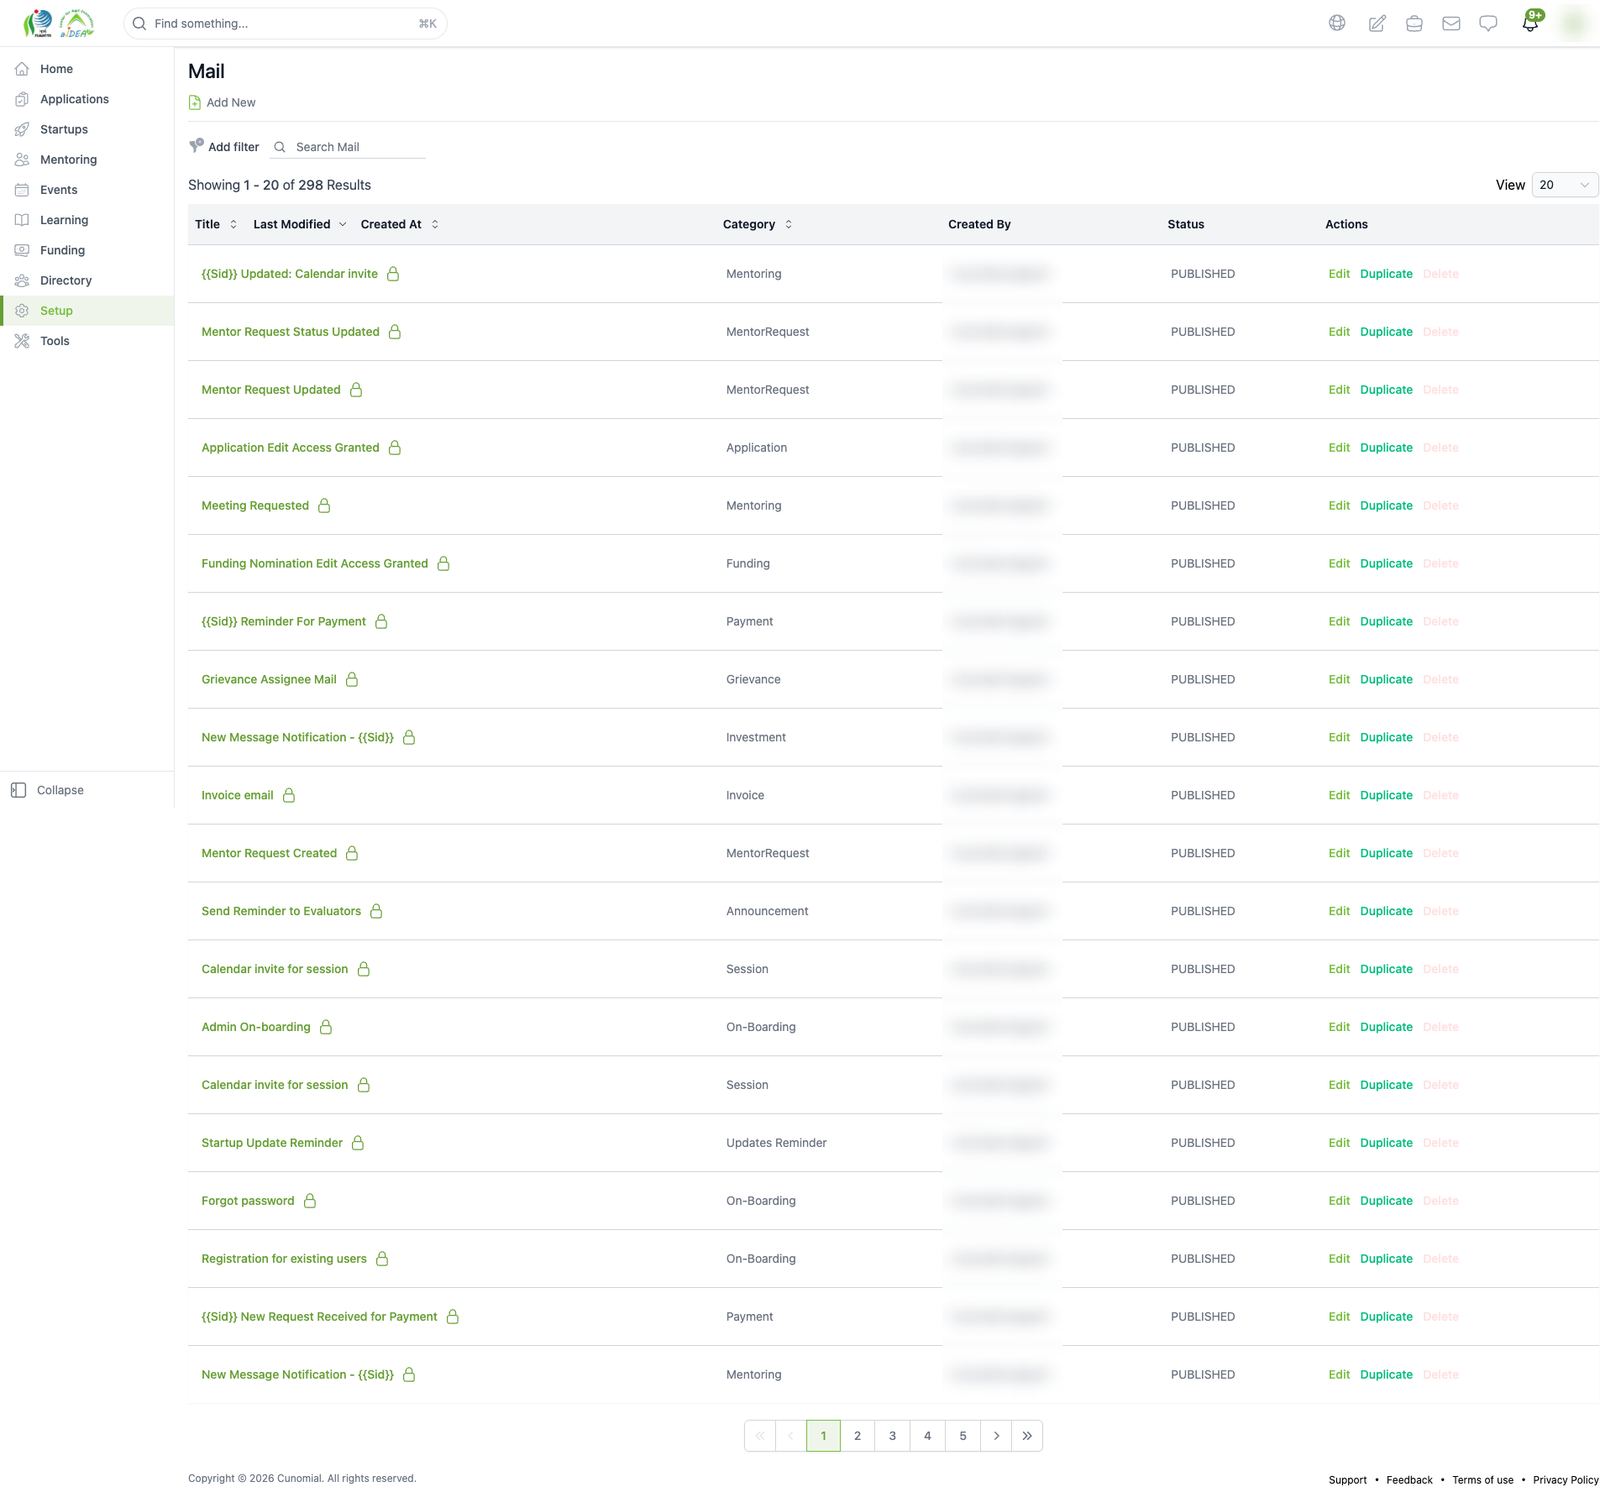Open the Privacy Policy footer link
This screenshot has height=1492, width=1600.
tap(1565, 1480)
